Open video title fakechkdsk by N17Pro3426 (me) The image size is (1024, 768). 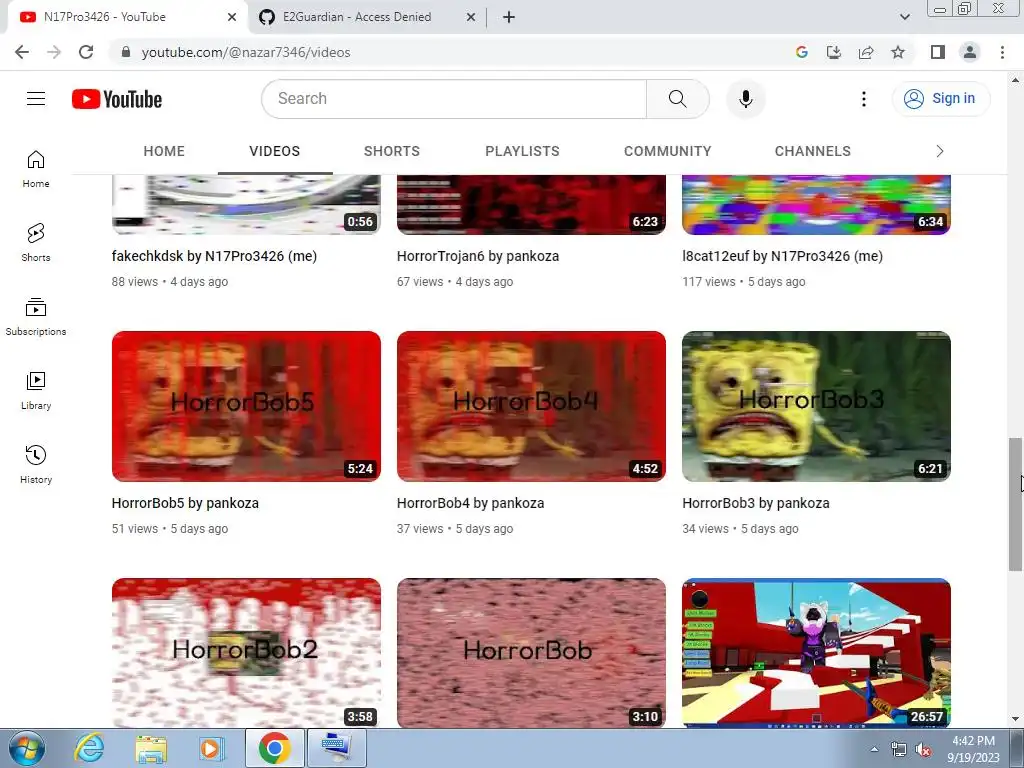click(x=214, y=256)
